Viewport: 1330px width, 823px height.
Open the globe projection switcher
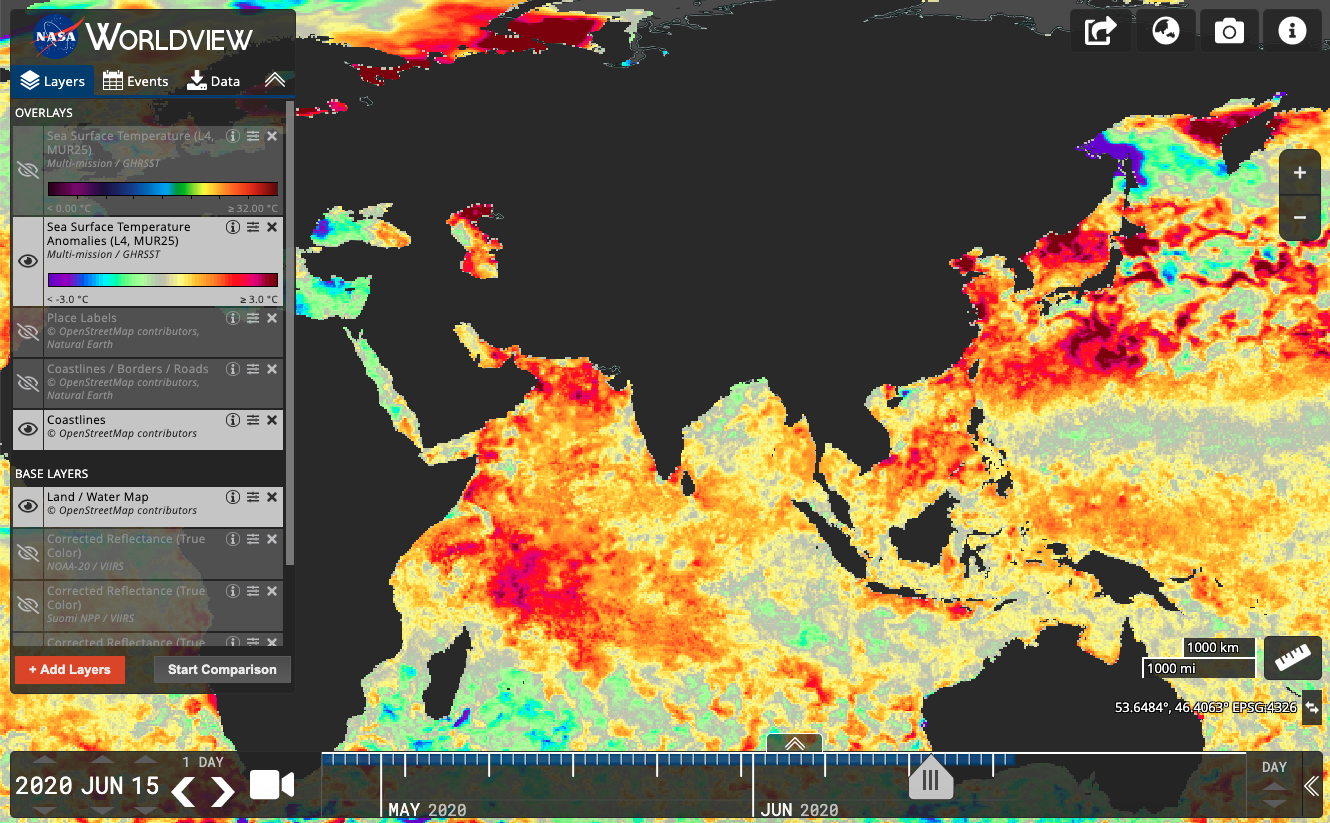click(x=1165, y=31)
